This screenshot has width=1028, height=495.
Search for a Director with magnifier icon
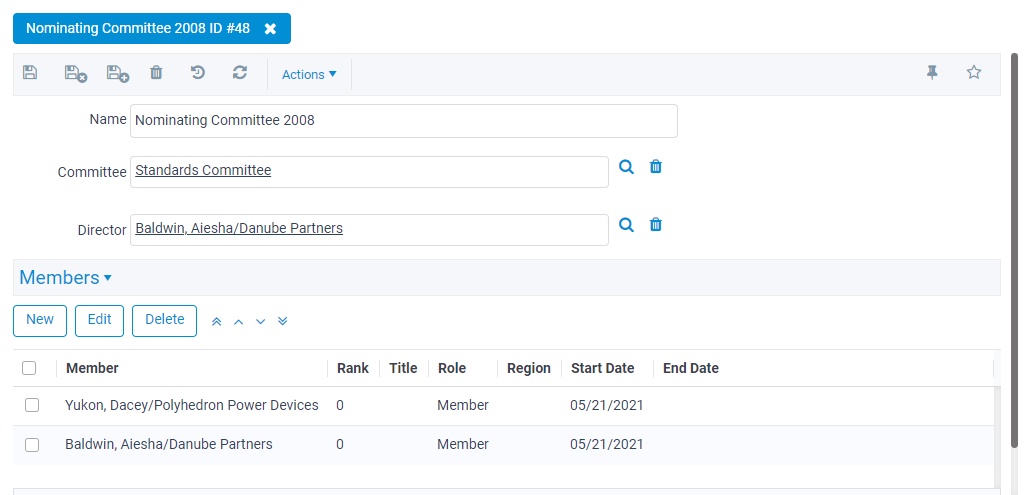pyautogui.click(x=627, y=226)
